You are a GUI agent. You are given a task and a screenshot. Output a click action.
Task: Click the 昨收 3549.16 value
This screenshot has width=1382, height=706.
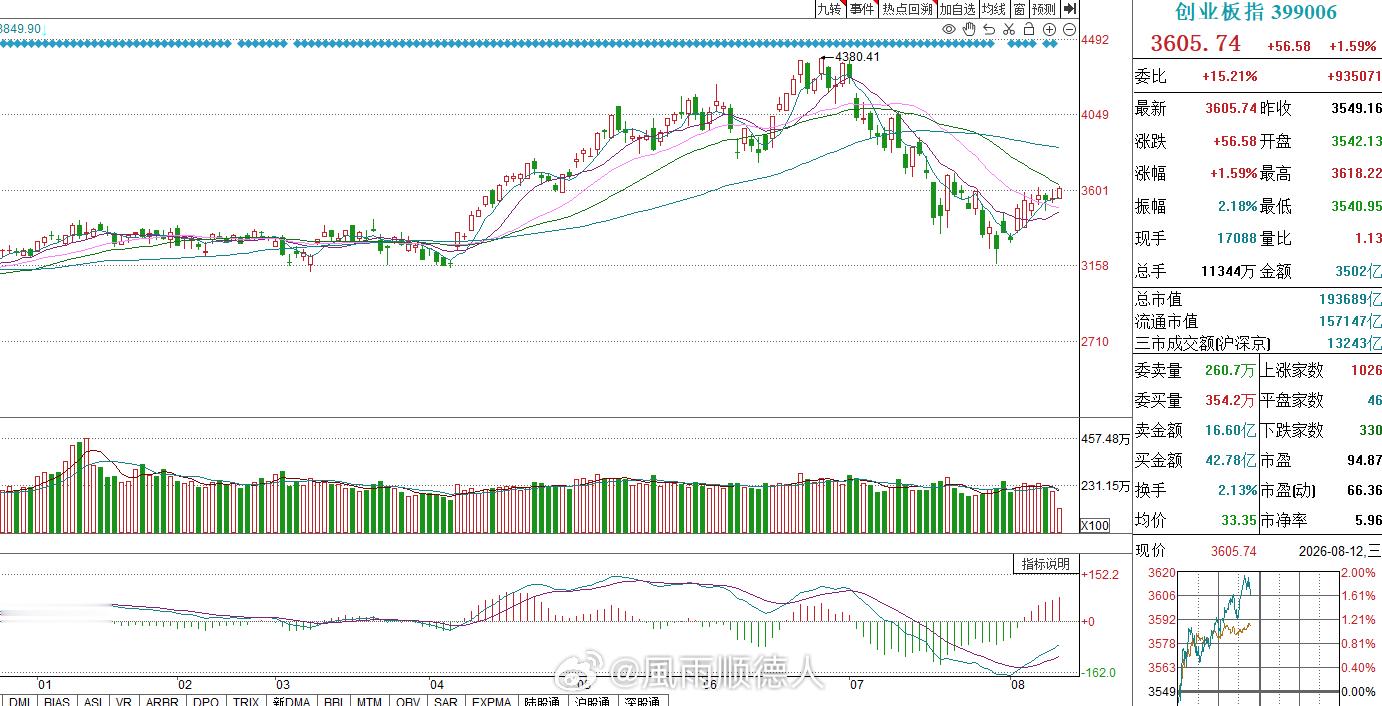1356,108
